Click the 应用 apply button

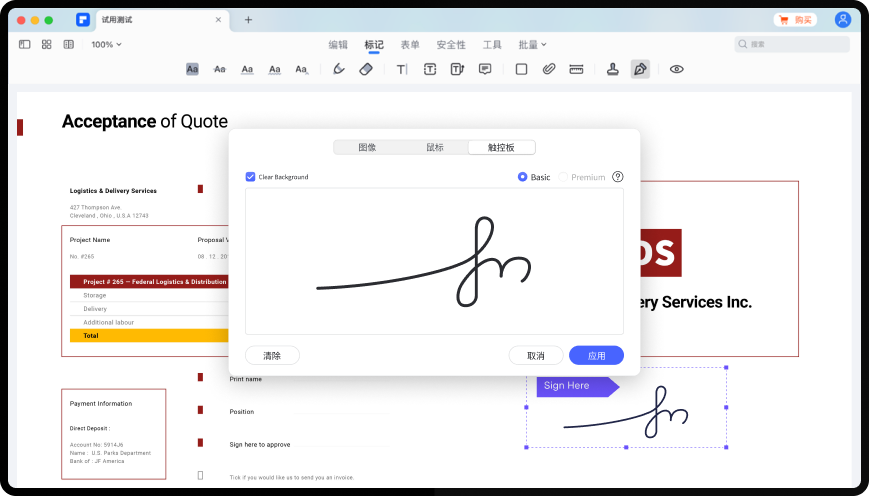tap(596, 356)
